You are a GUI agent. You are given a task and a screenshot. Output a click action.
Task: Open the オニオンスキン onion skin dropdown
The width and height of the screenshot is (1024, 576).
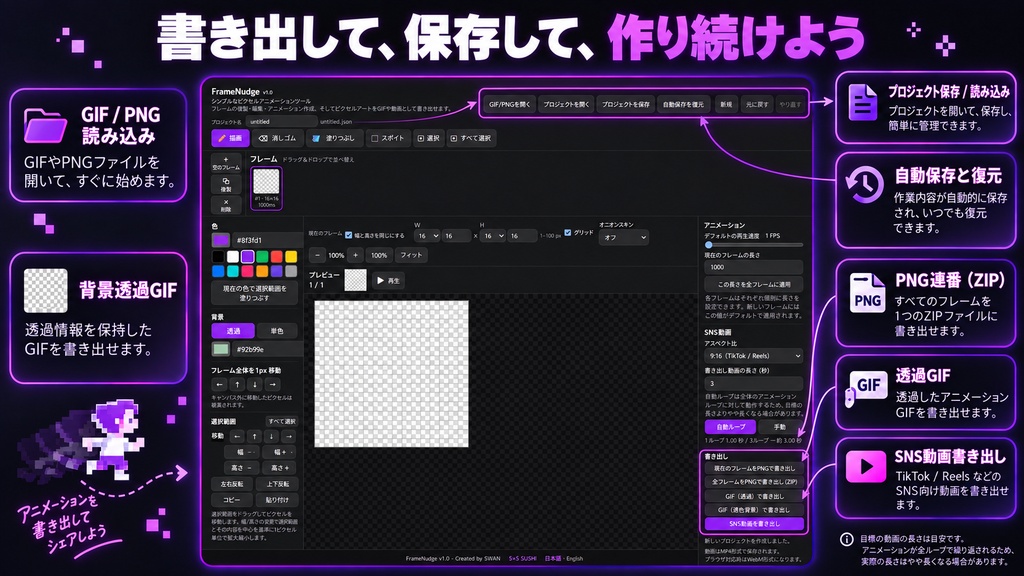[624, 237]
